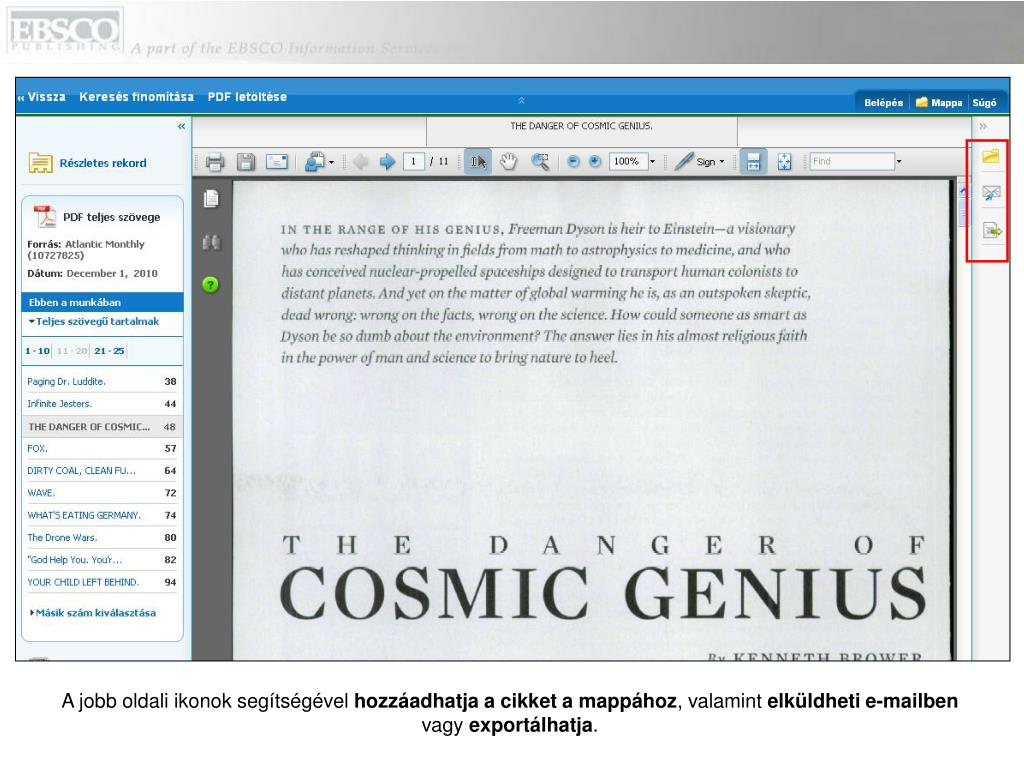Show articles 1 - 10

(x=37, y=351)
